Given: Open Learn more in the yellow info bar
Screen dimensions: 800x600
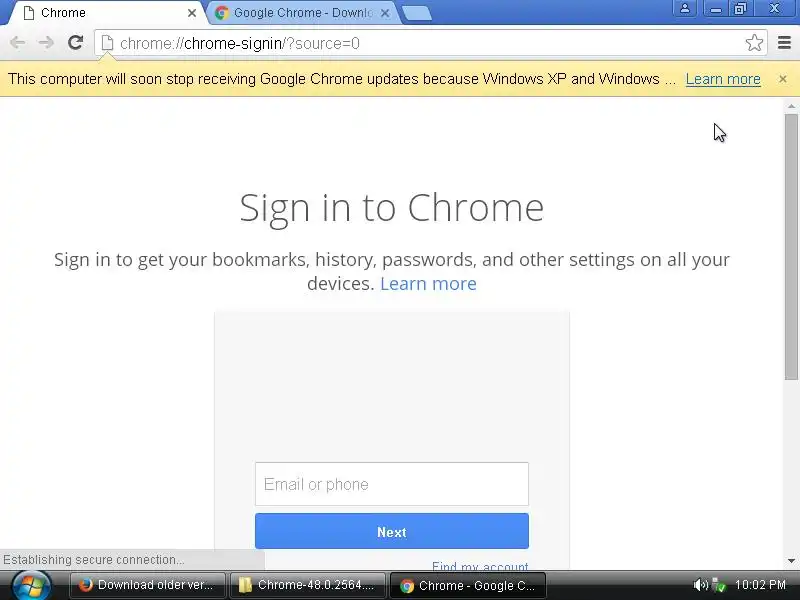Looking at the screenshot, I should click(x=723, y=79).
